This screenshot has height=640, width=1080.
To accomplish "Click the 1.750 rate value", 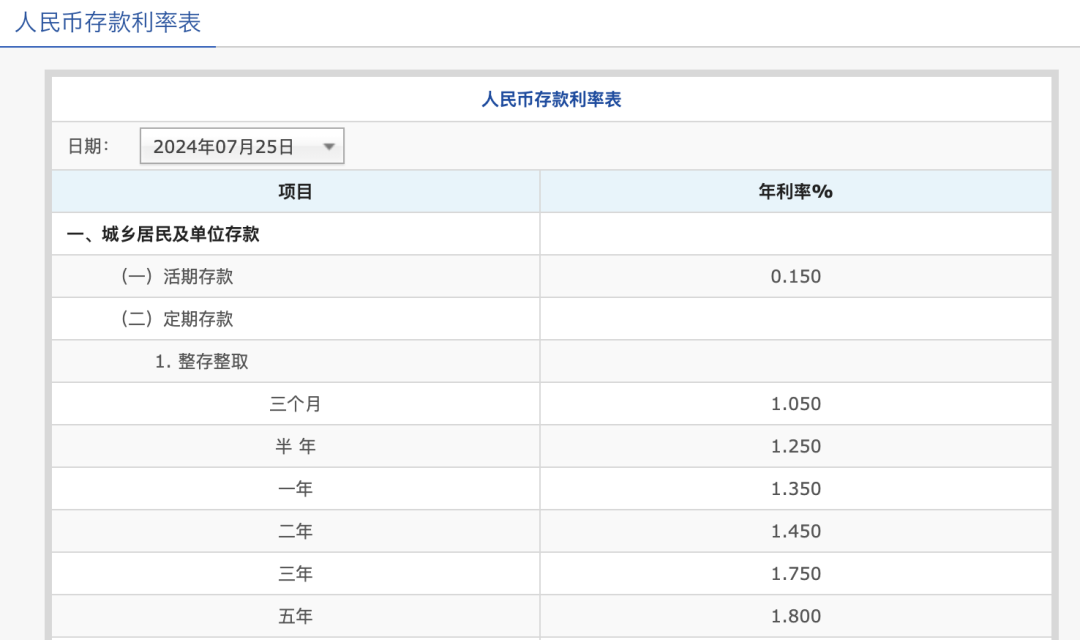I will (x=795, y=574).
